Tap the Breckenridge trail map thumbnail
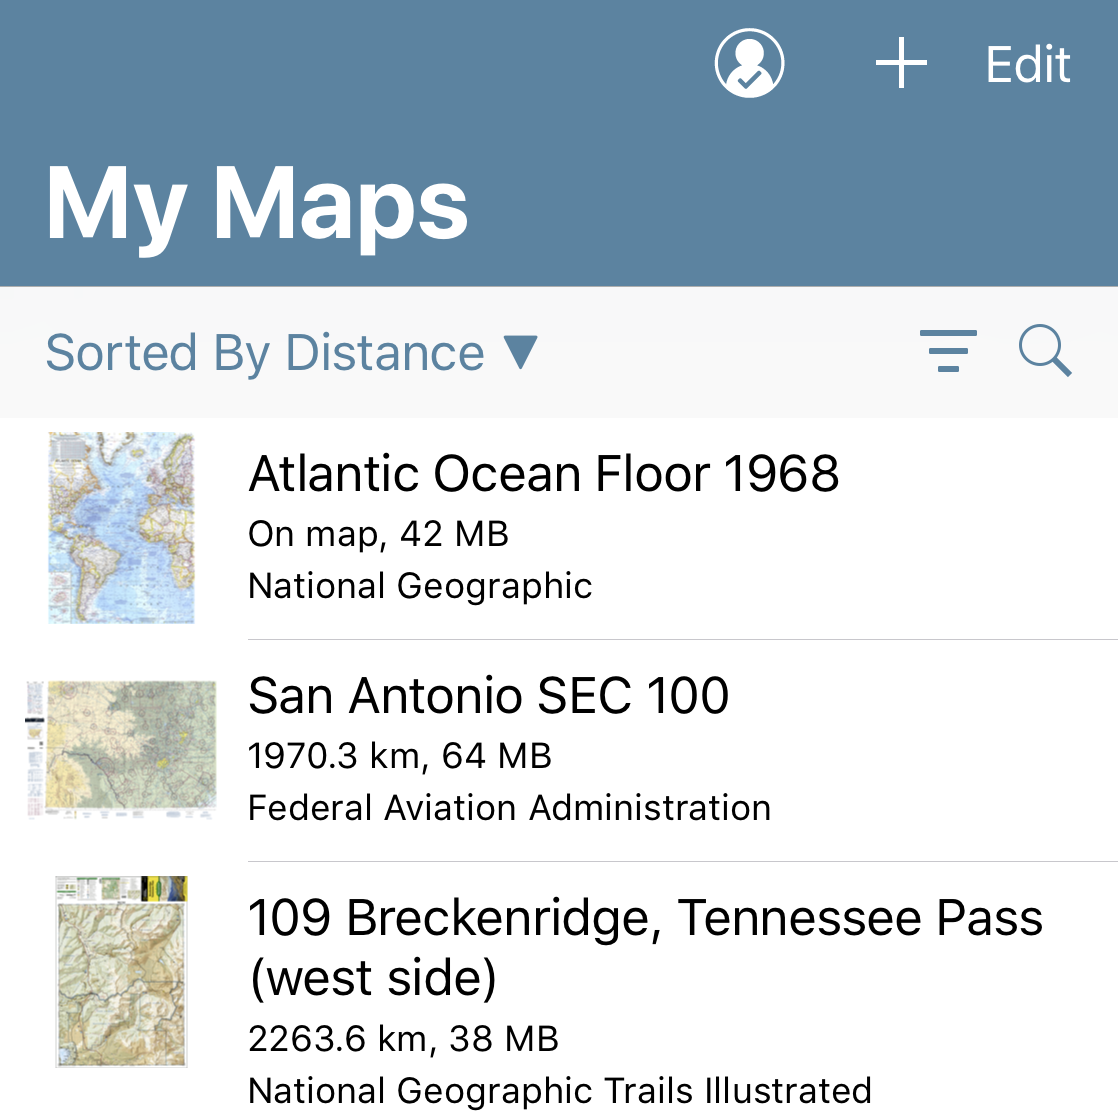Image resolution: width=1118 pixels, height=1118 pixels. [x=121, y=971]
